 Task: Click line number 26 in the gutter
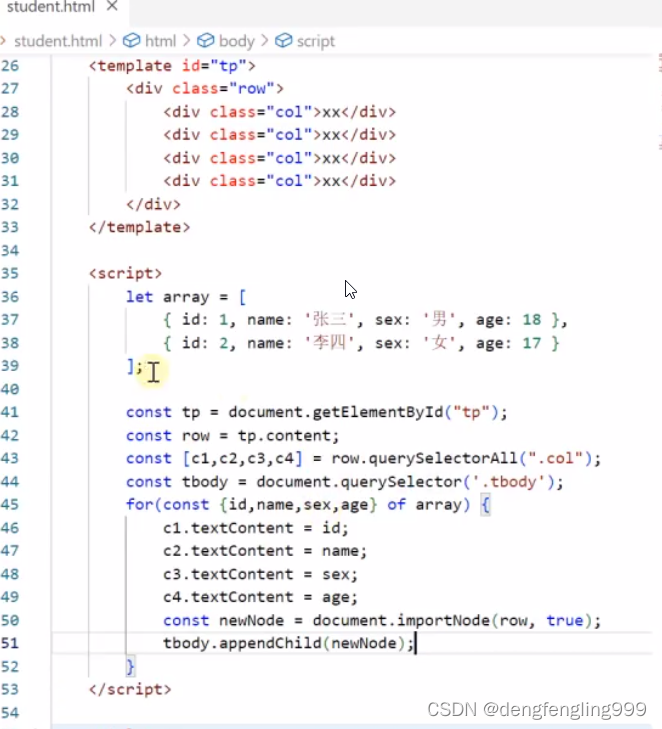[10, 66]
